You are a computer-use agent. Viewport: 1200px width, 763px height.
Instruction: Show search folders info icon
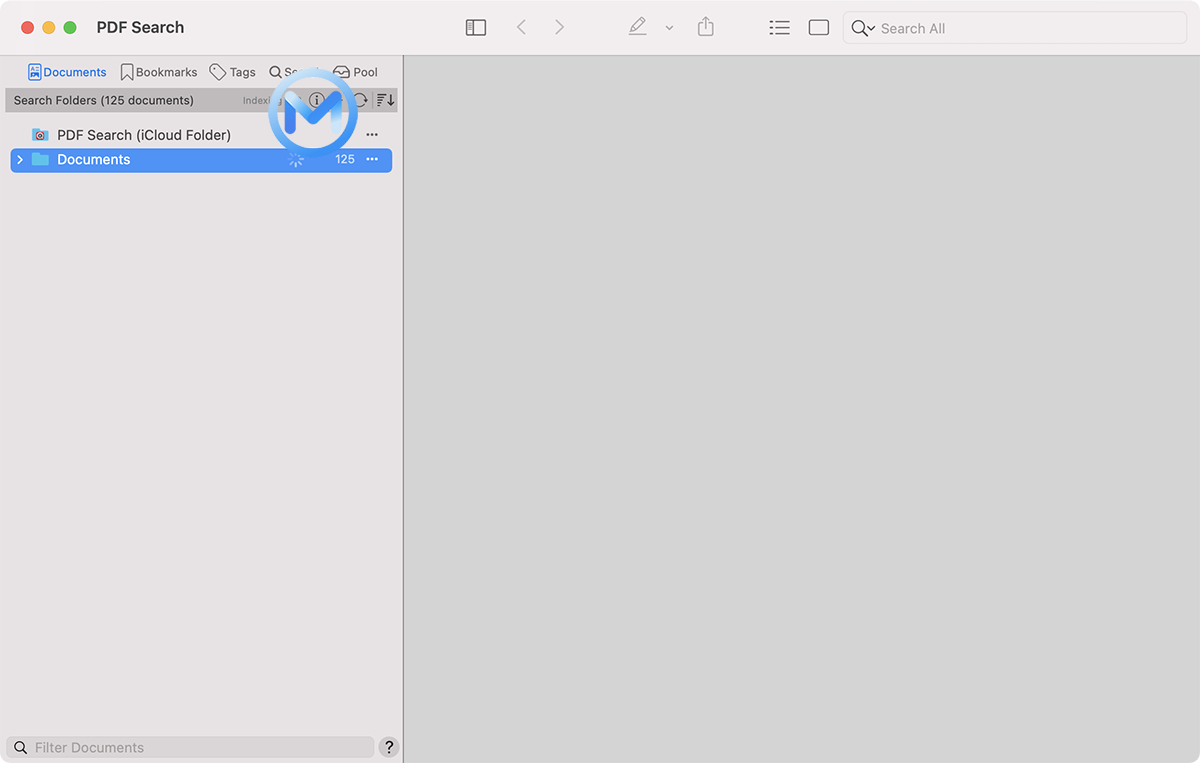pyautogui.click(x=316, y=100)
